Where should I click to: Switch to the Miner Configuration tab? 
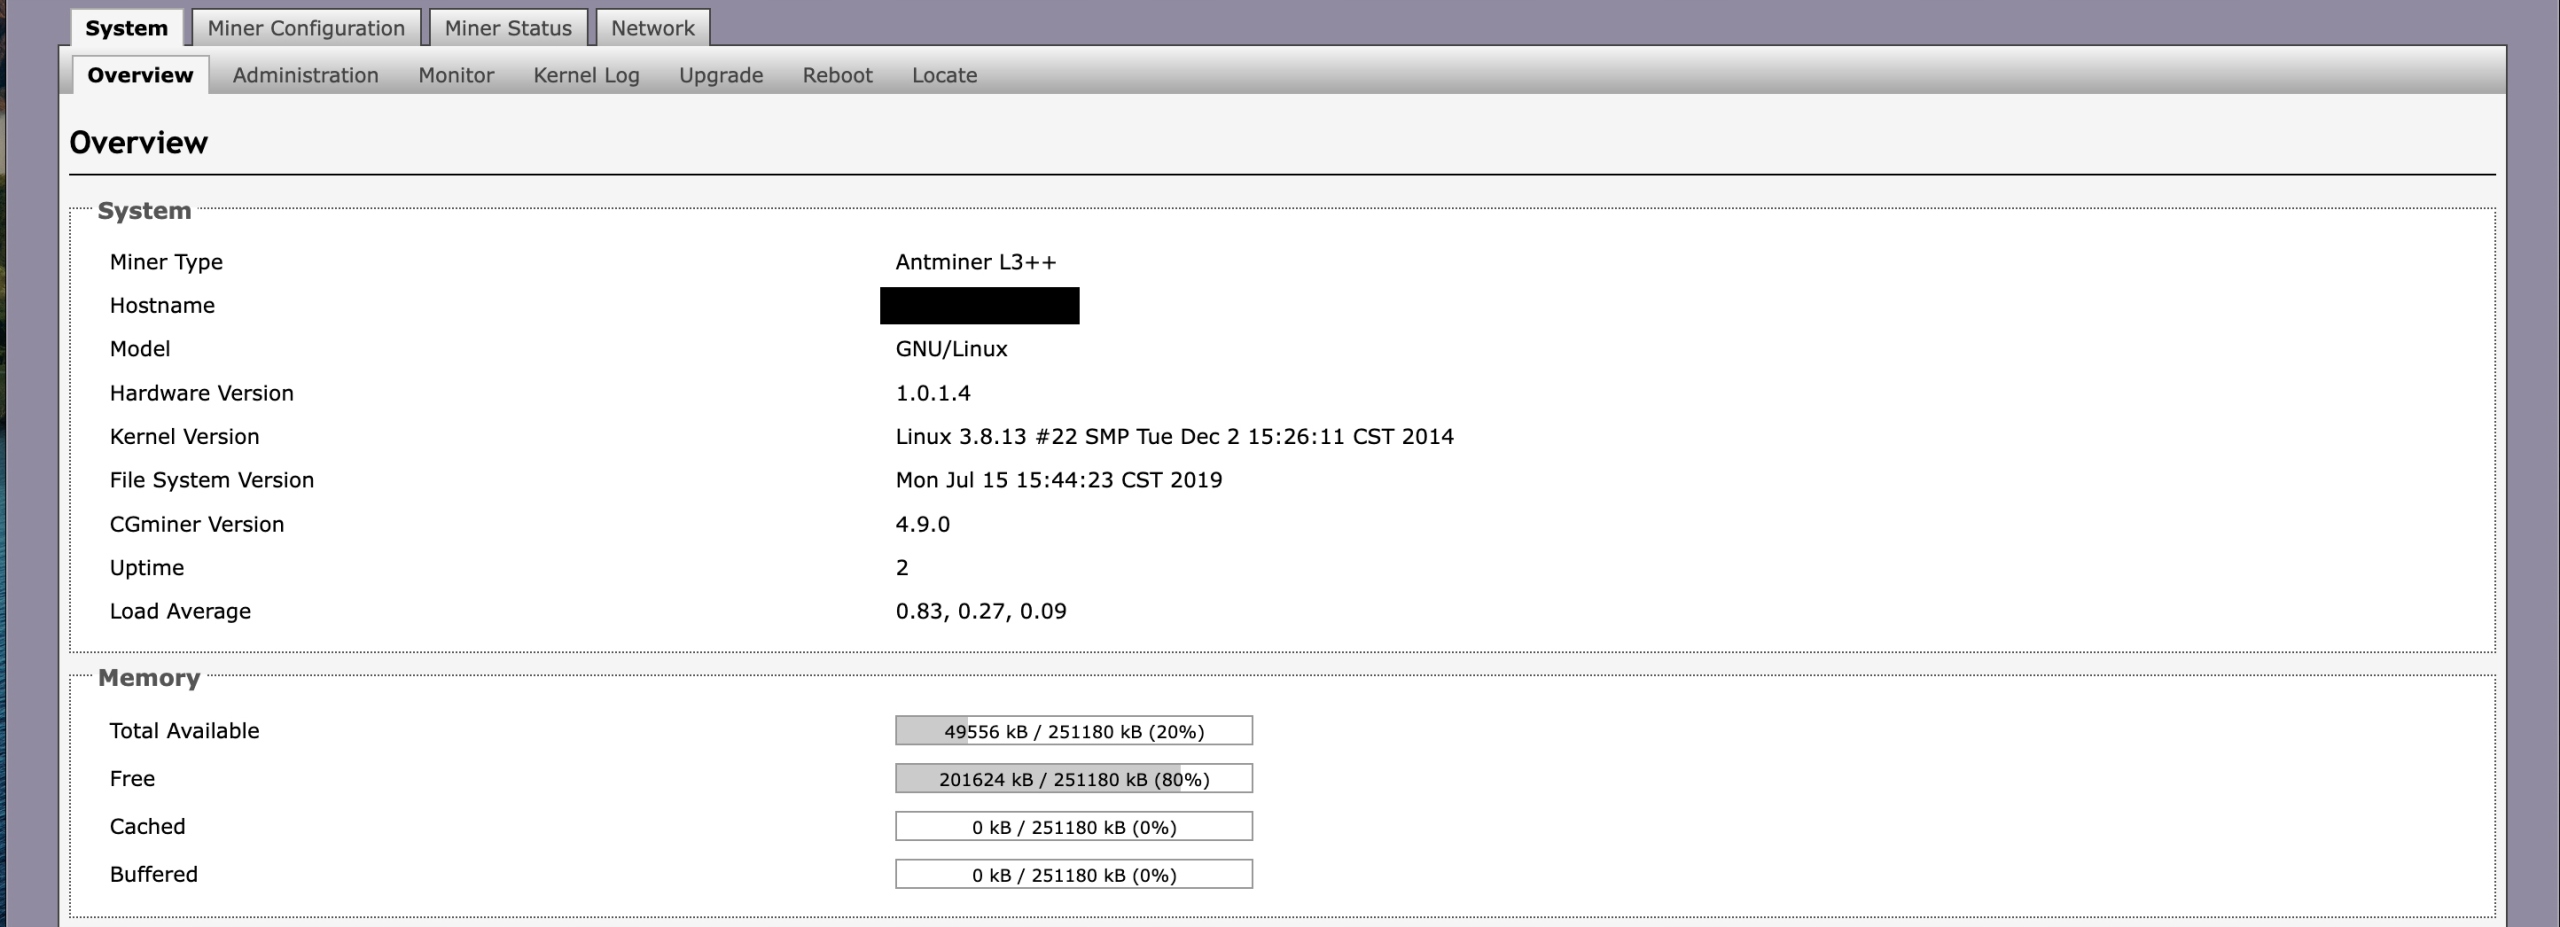point(306,28)
